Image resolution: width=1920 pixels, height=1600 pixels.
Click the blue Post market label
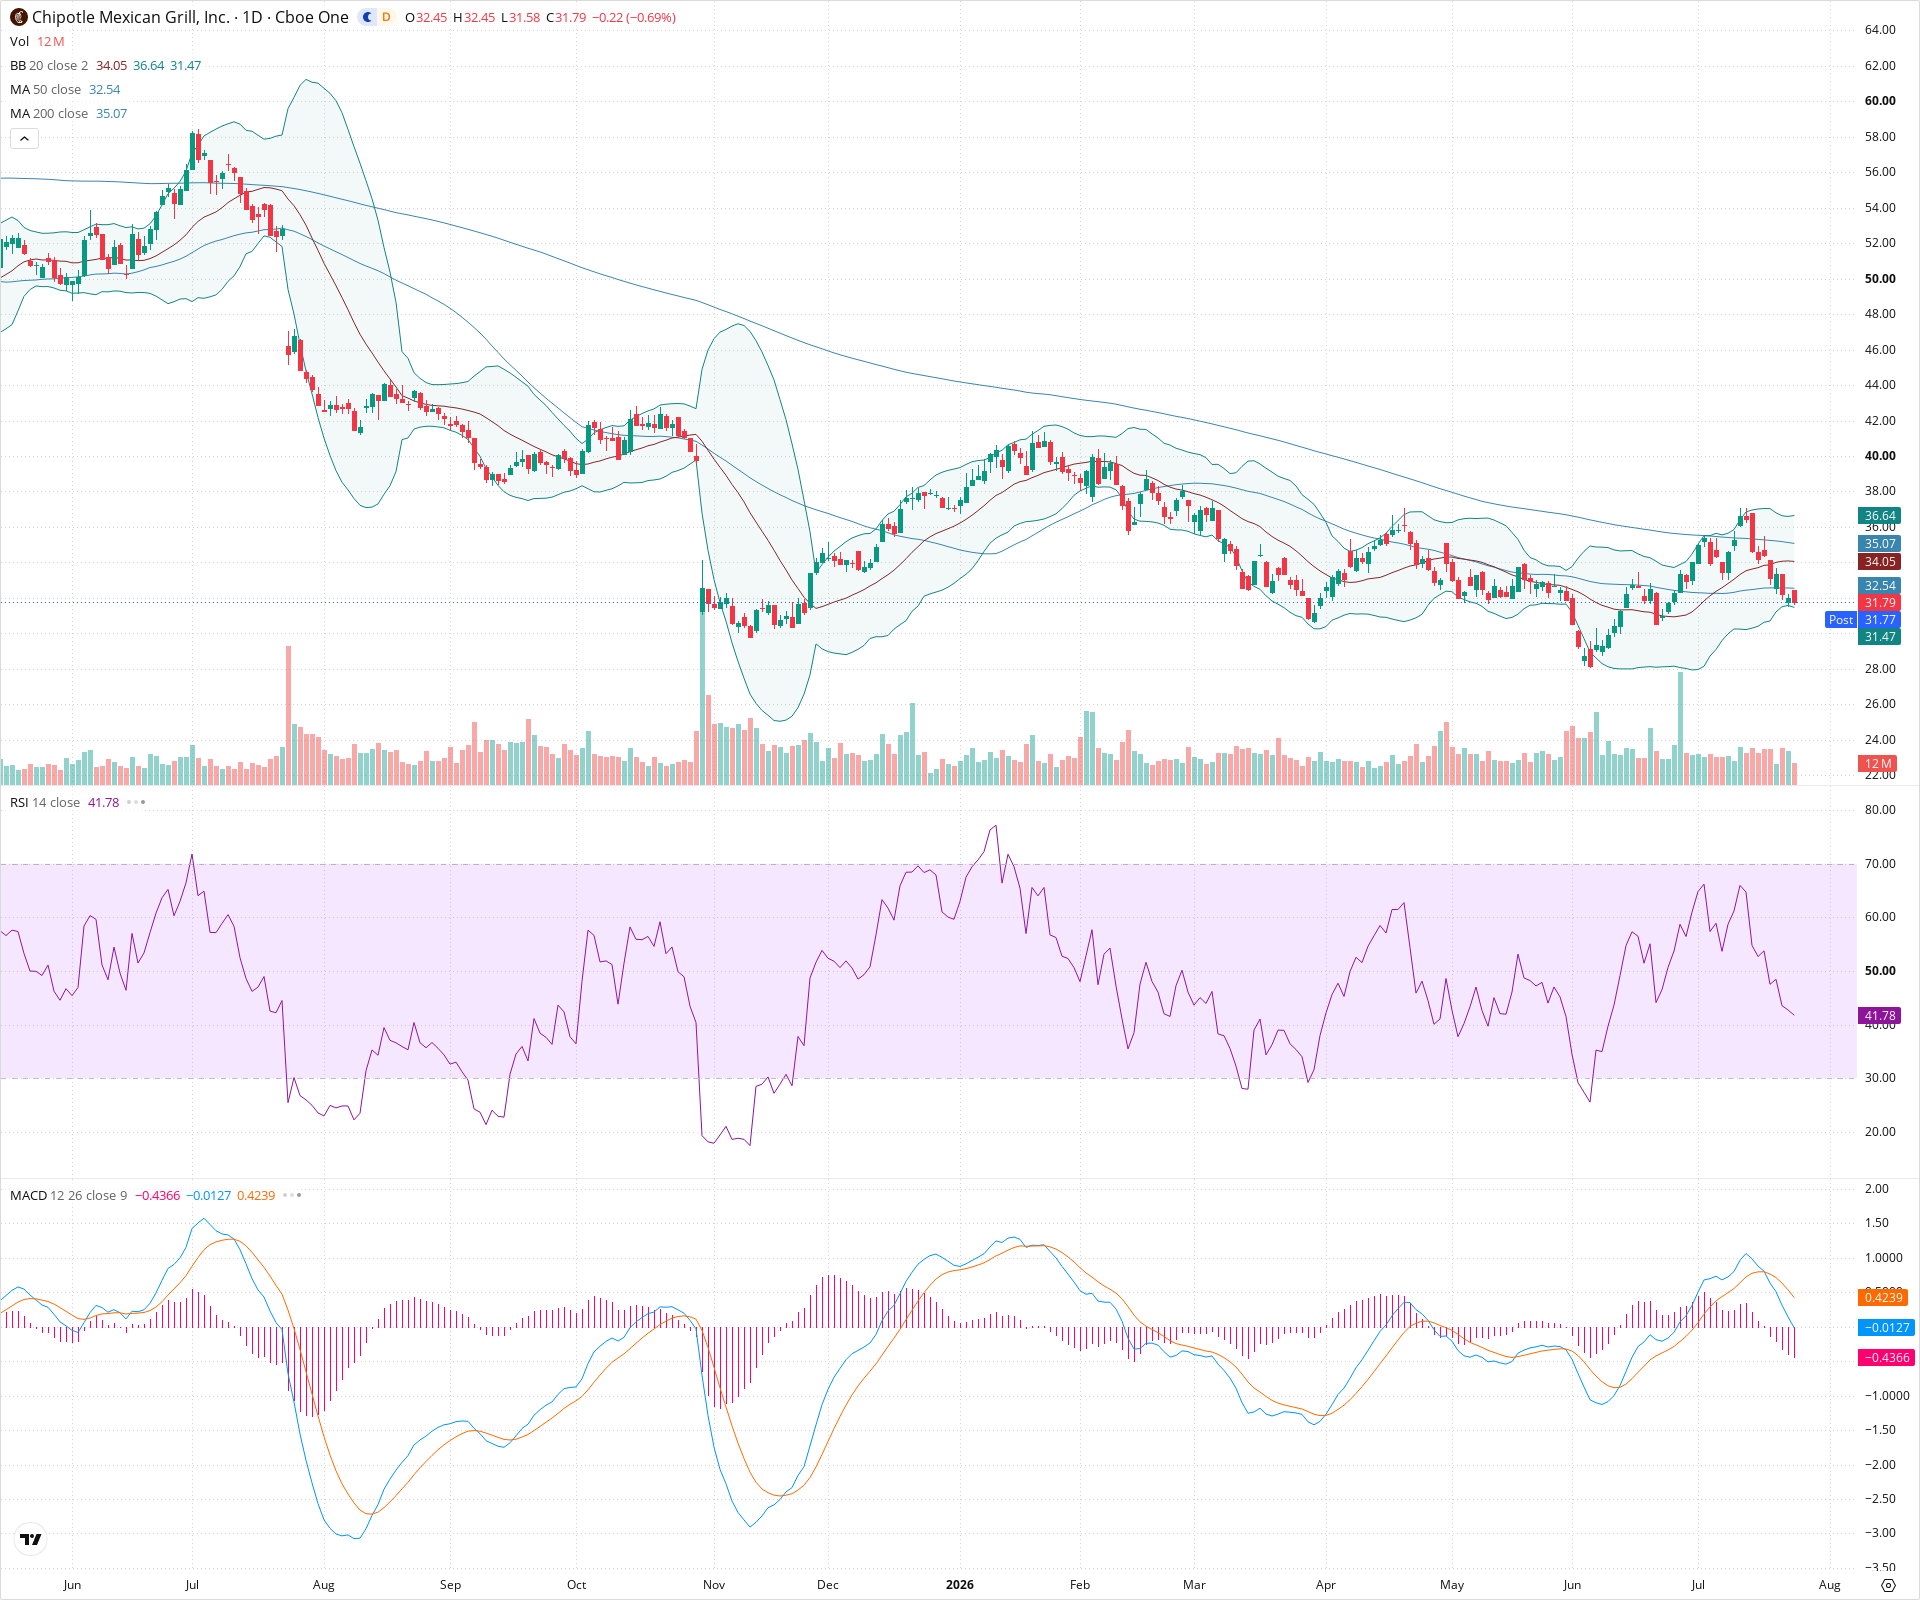[1840, 620]
